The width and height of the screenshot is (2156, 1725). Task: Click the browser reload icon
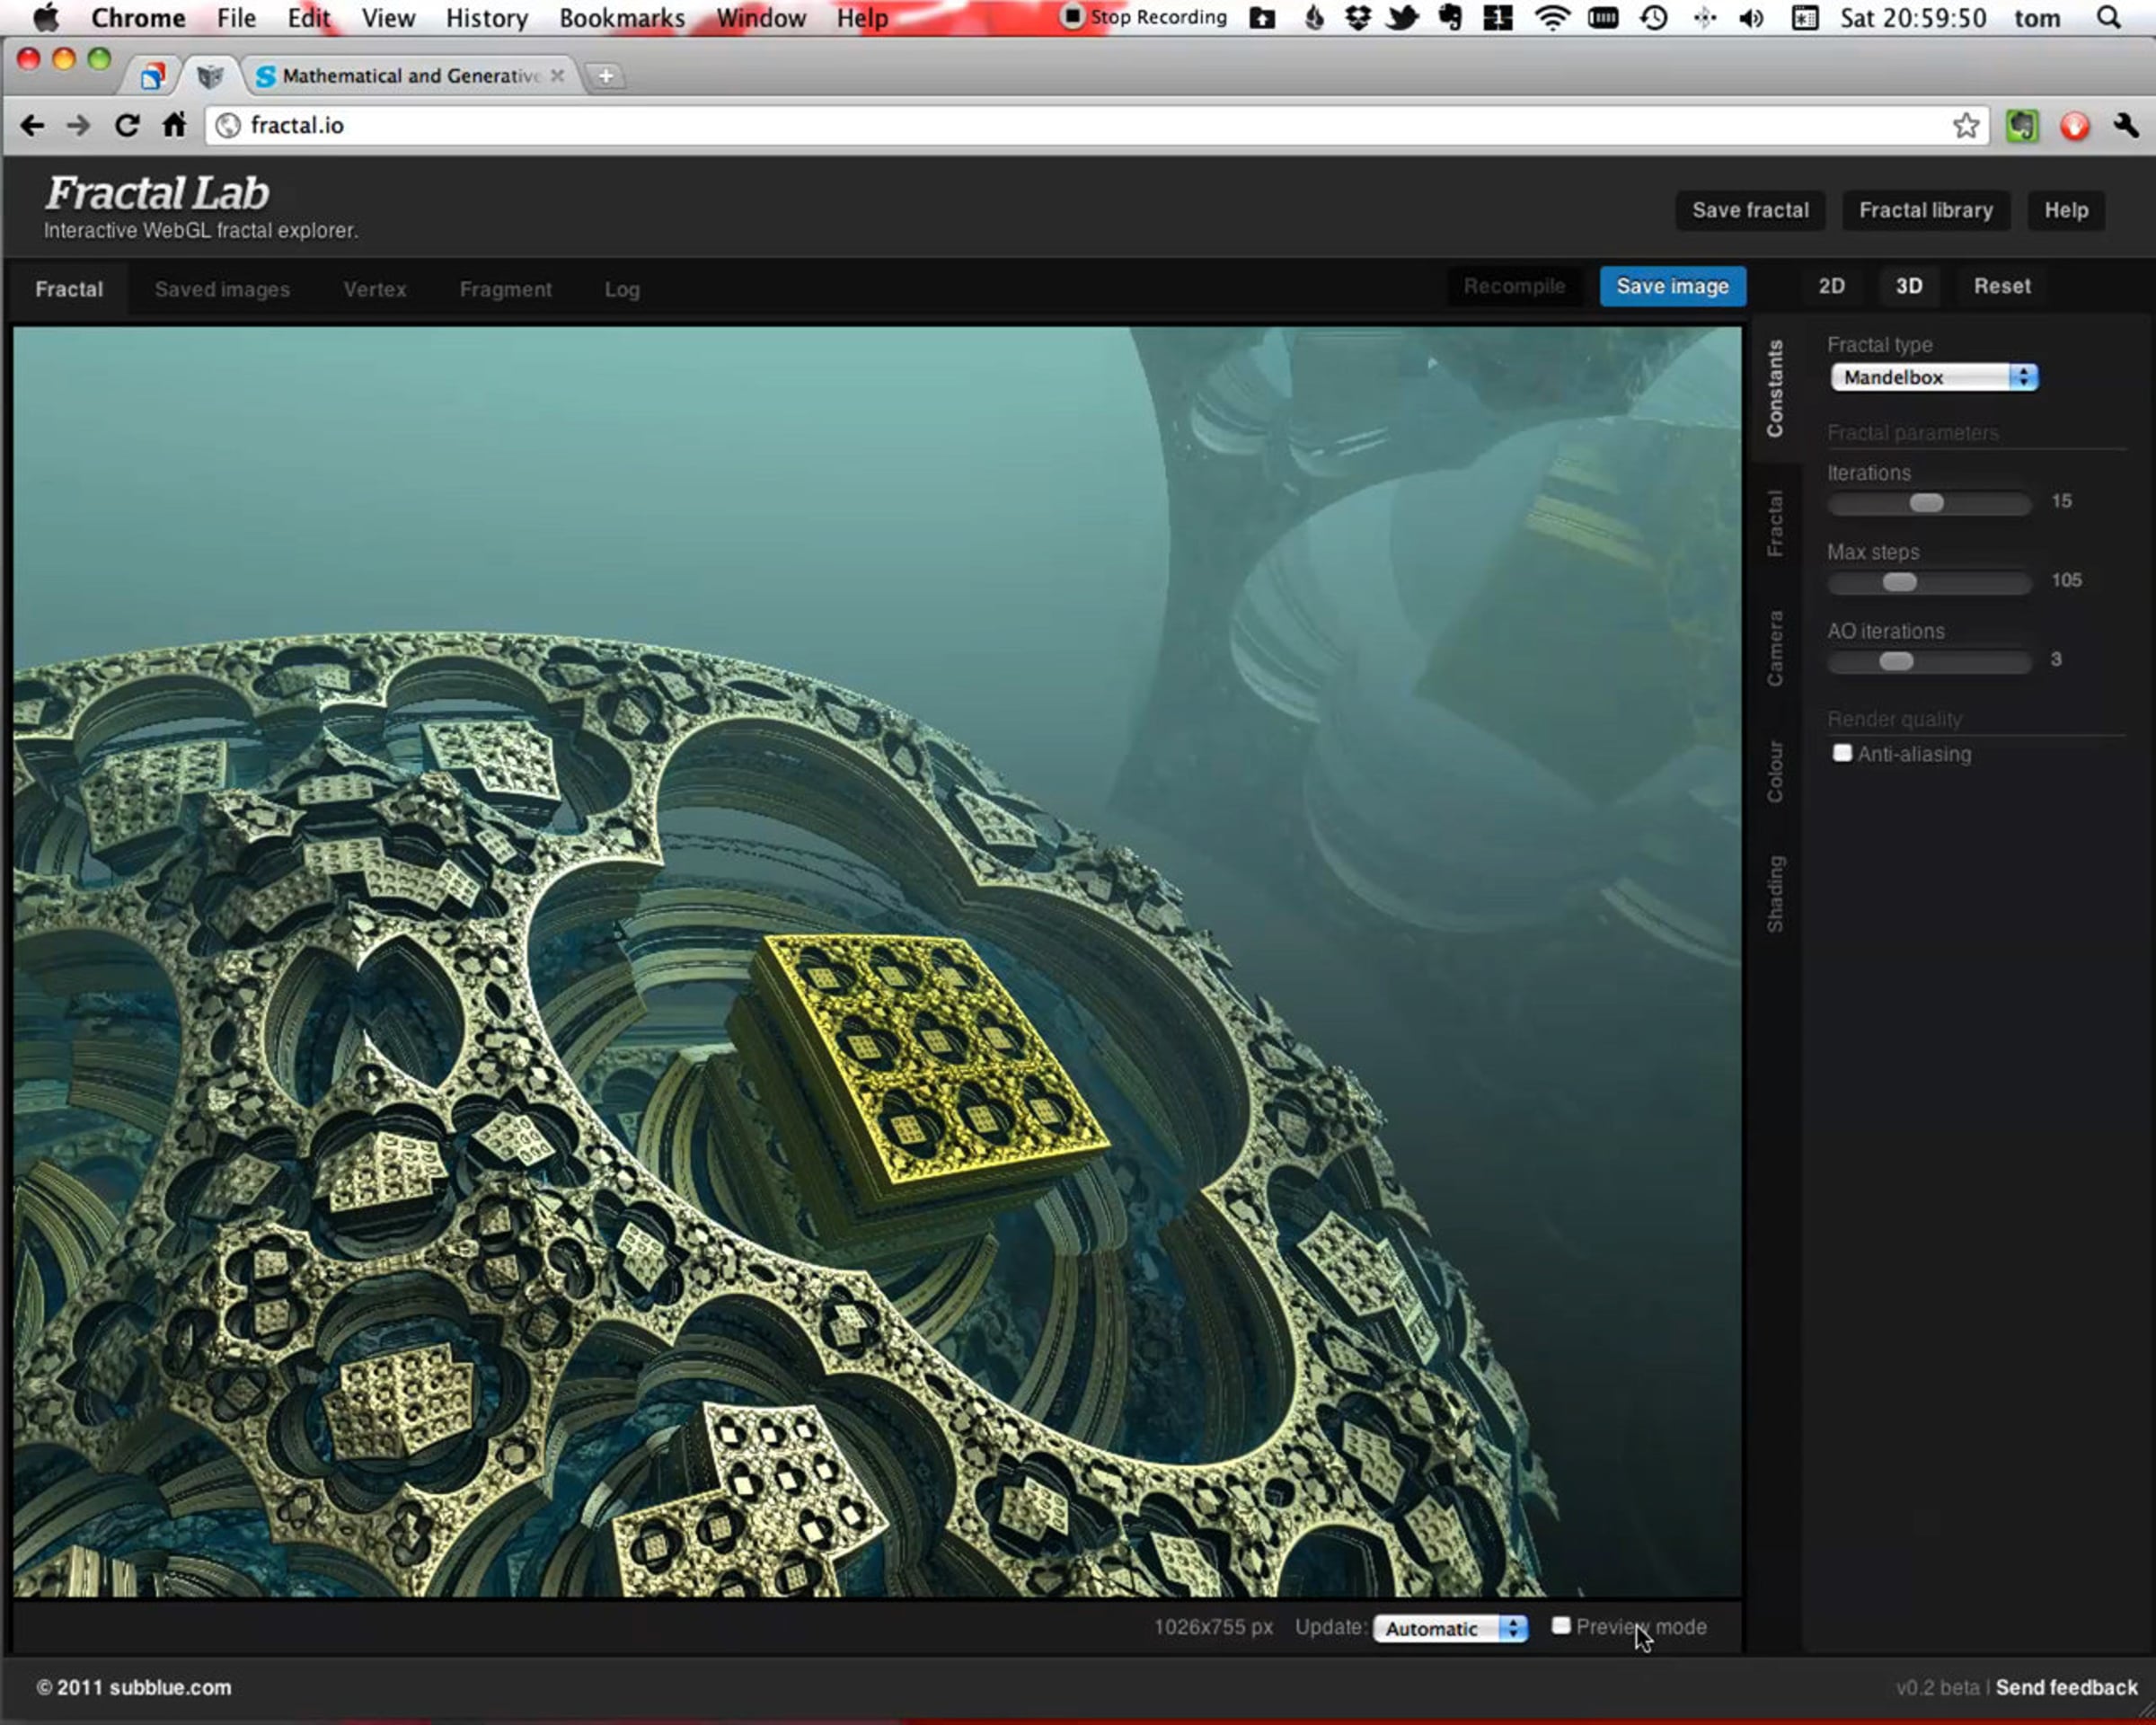126,126
